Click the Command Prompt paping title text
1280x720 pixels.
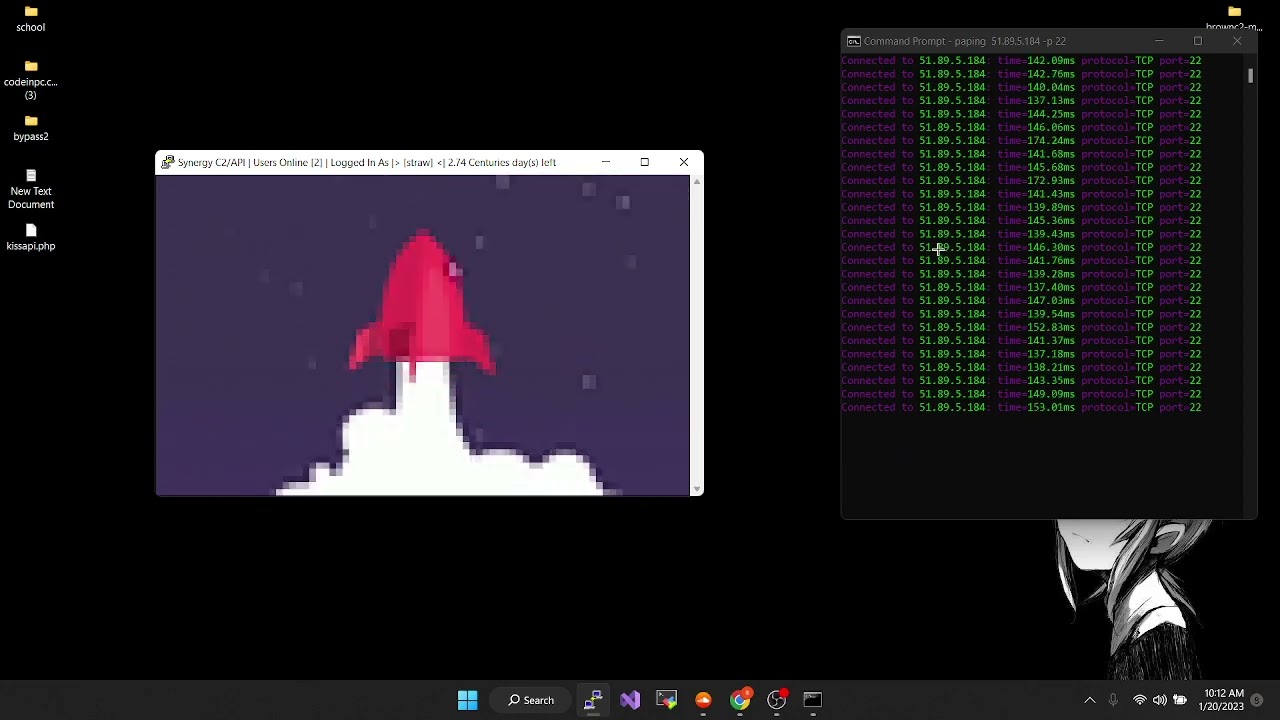coord(965,41)
